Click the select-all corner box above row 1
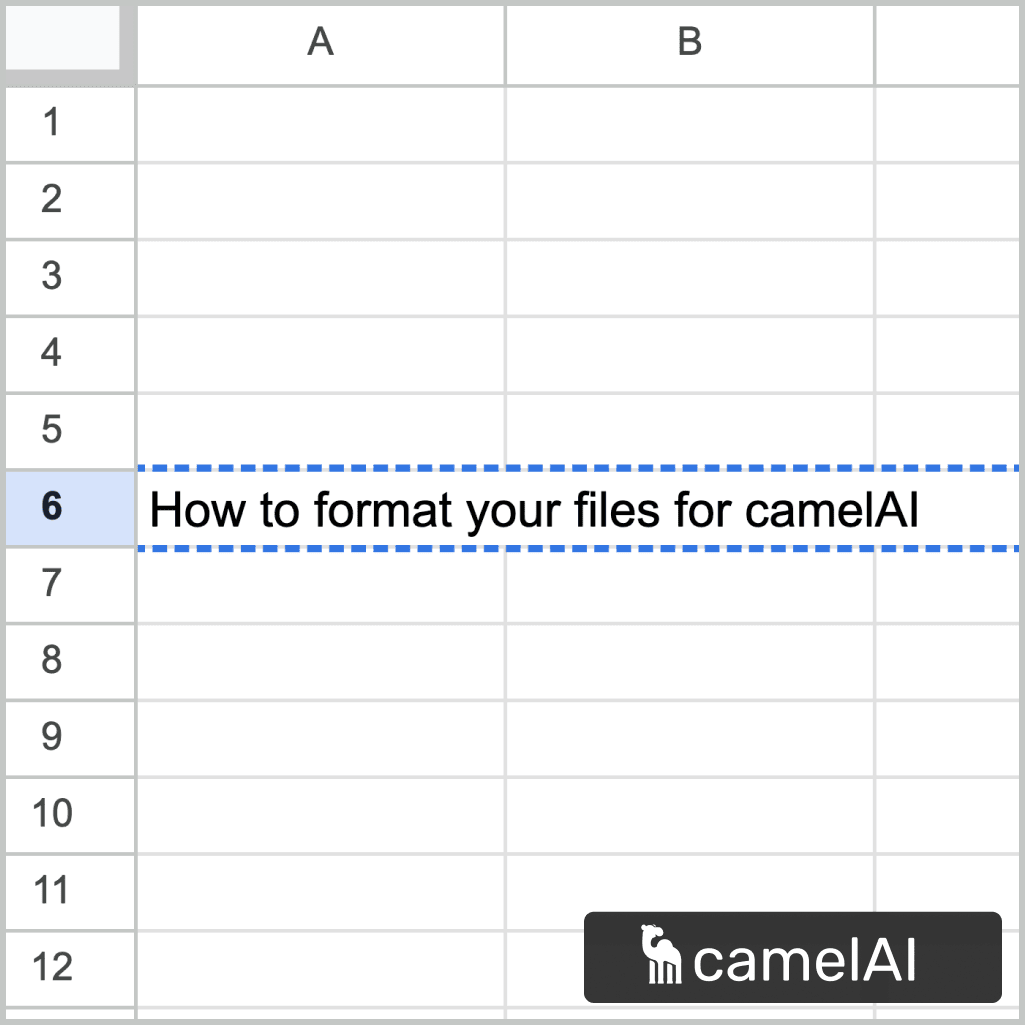The width and height of the screenshot is (1025, 1025). tap(62, 42)
